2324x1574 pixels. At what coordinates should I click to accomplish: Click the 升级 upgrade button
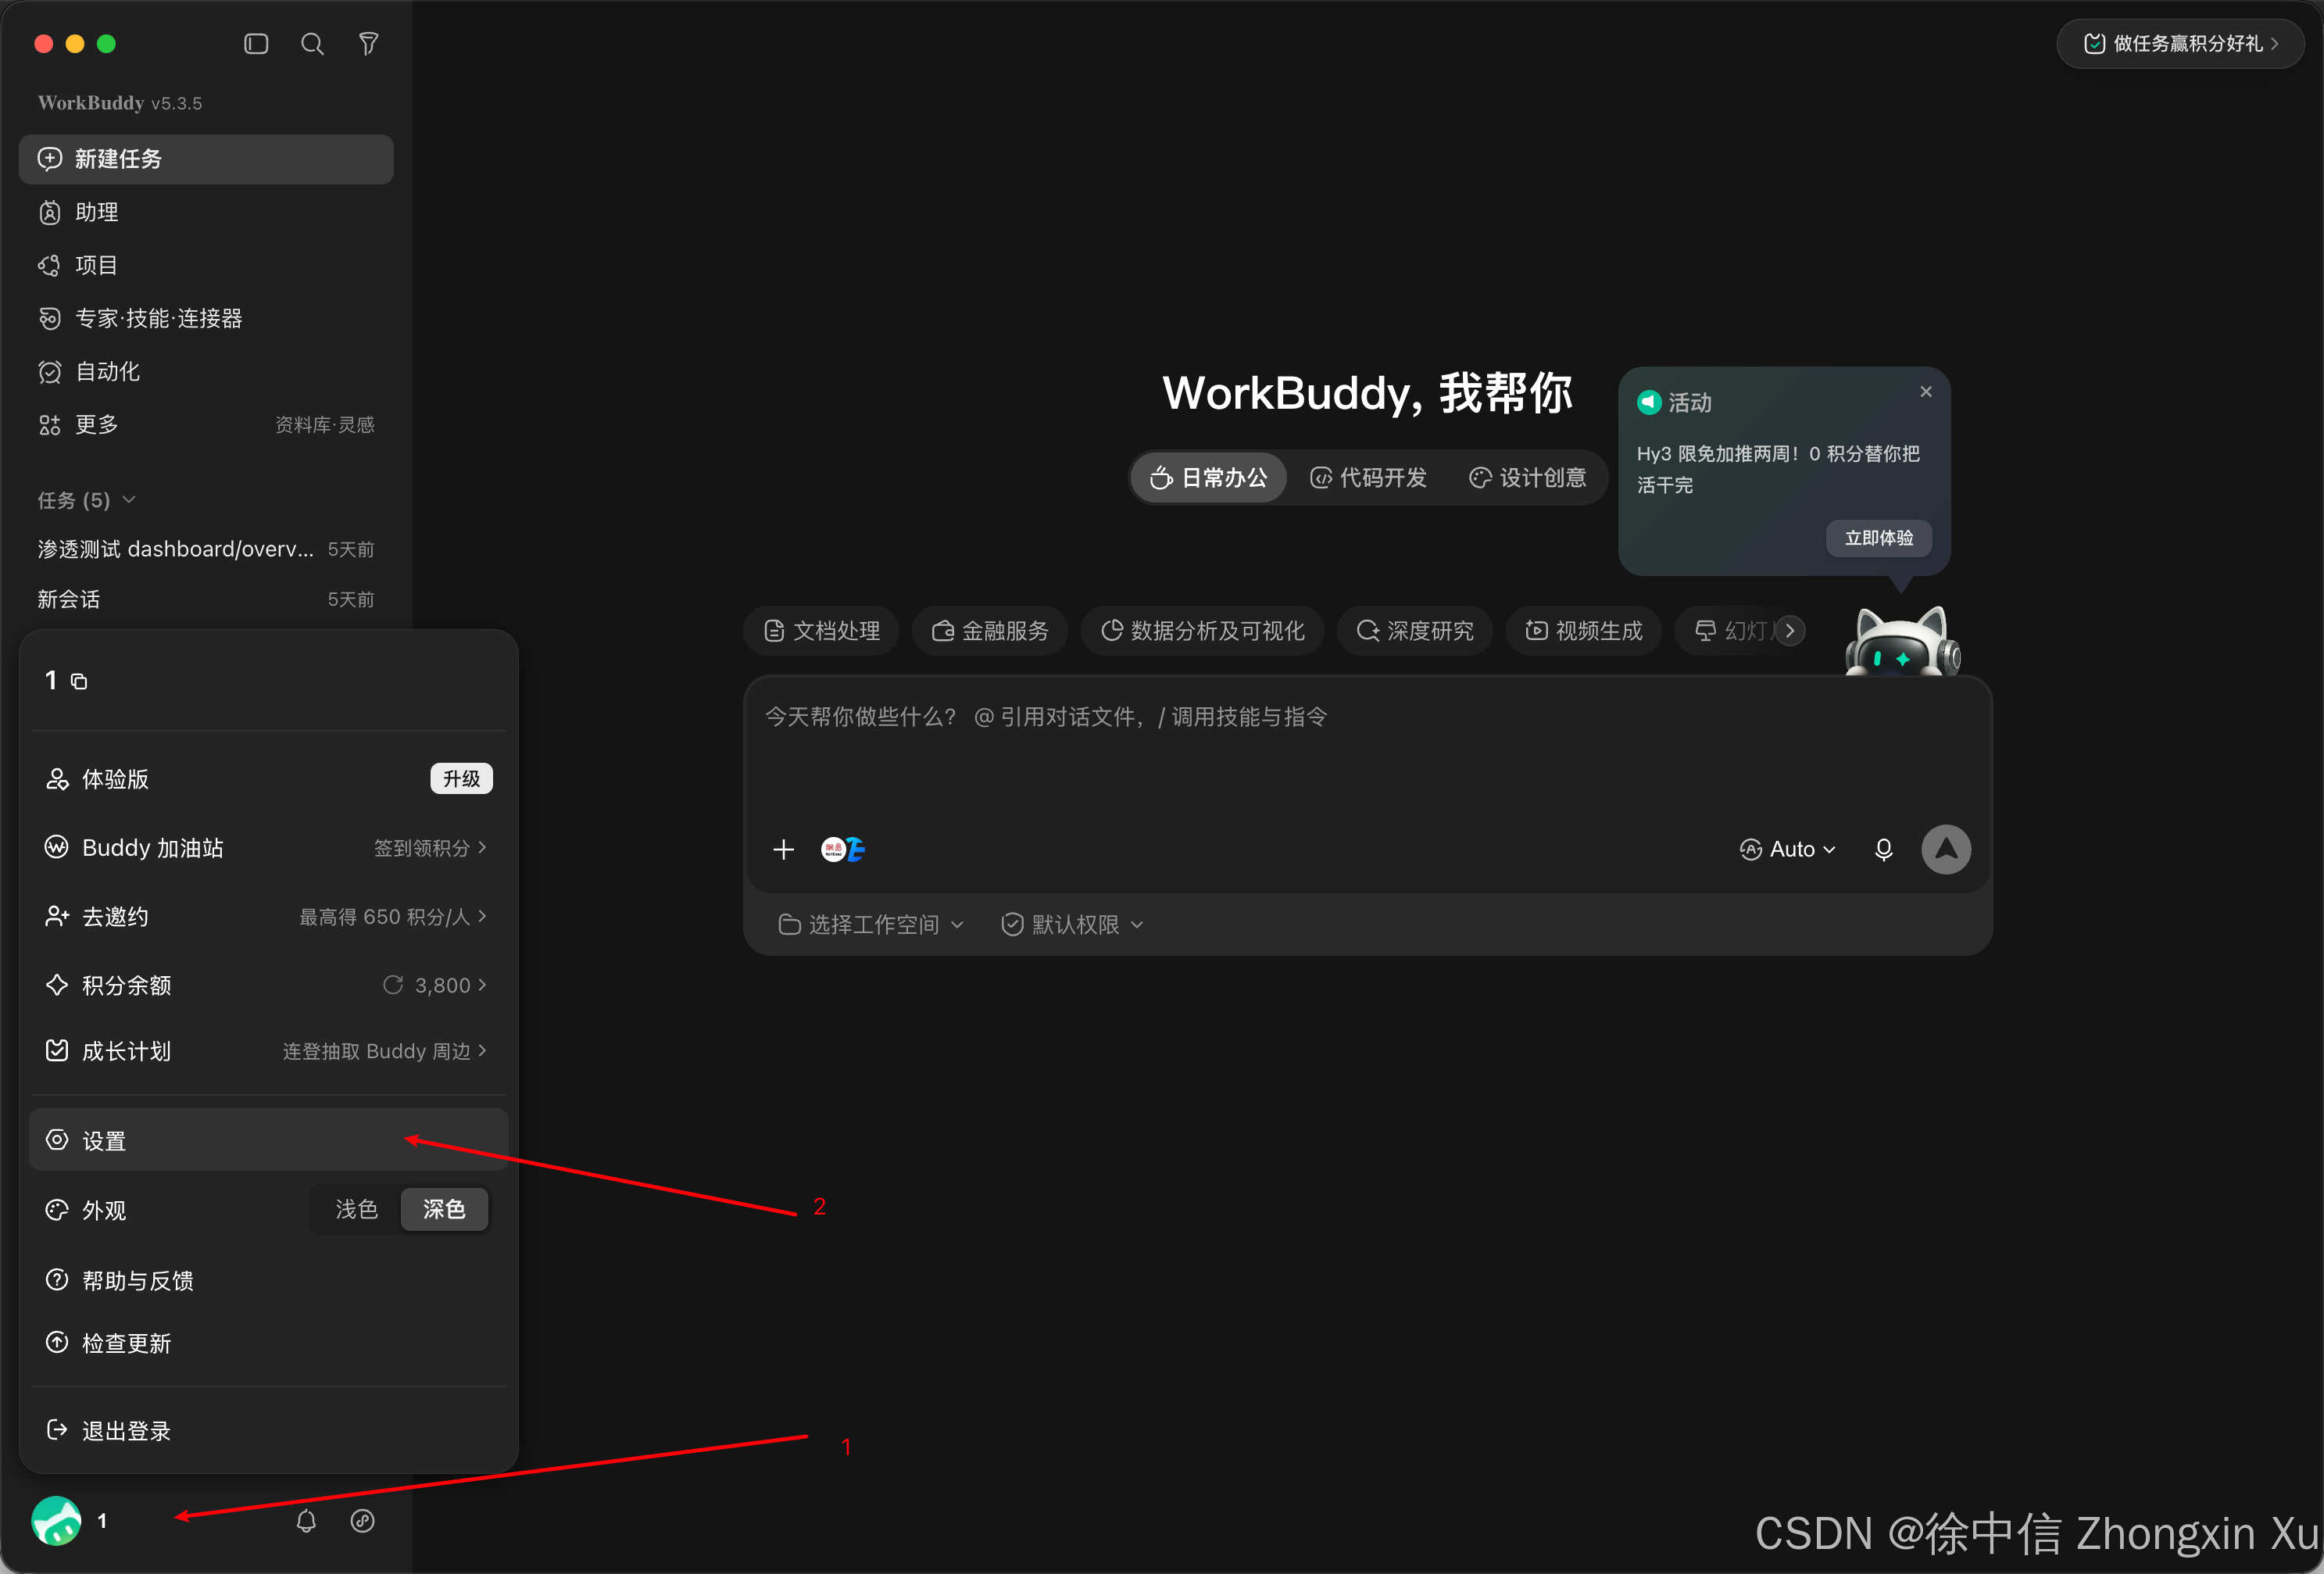click(461, 779)
